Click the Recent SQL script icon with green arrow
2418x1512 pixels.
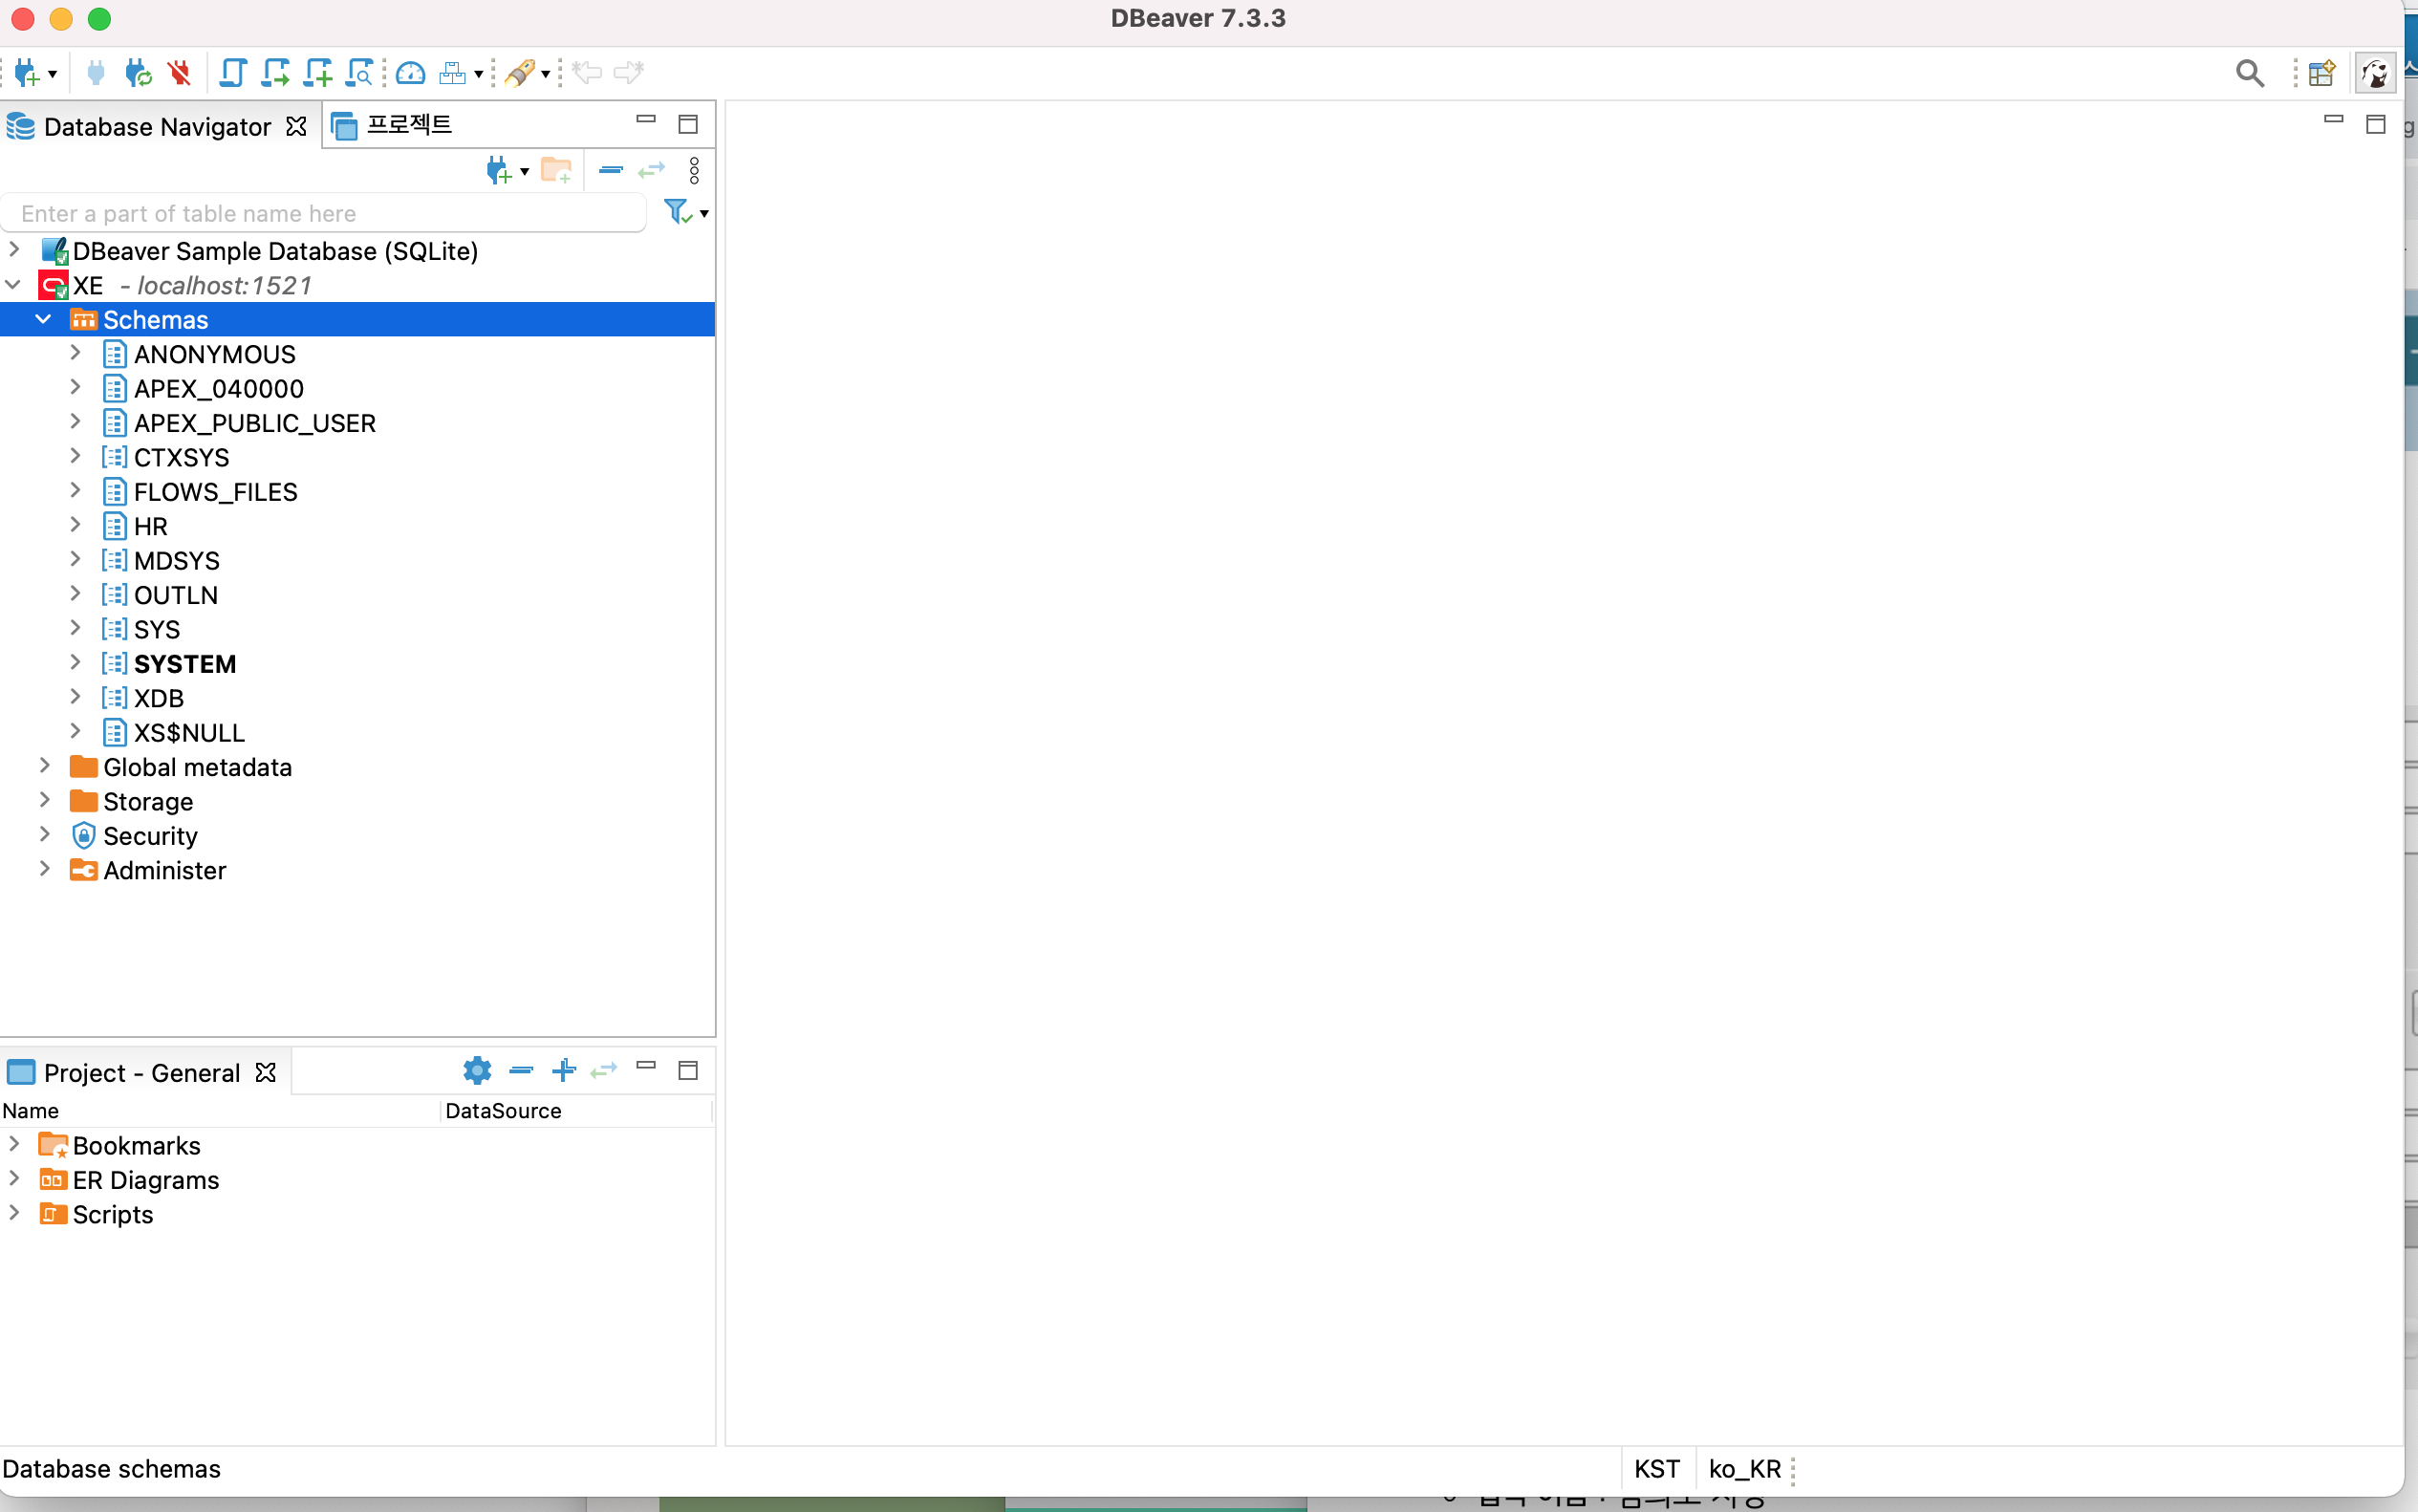pos(275,73)
